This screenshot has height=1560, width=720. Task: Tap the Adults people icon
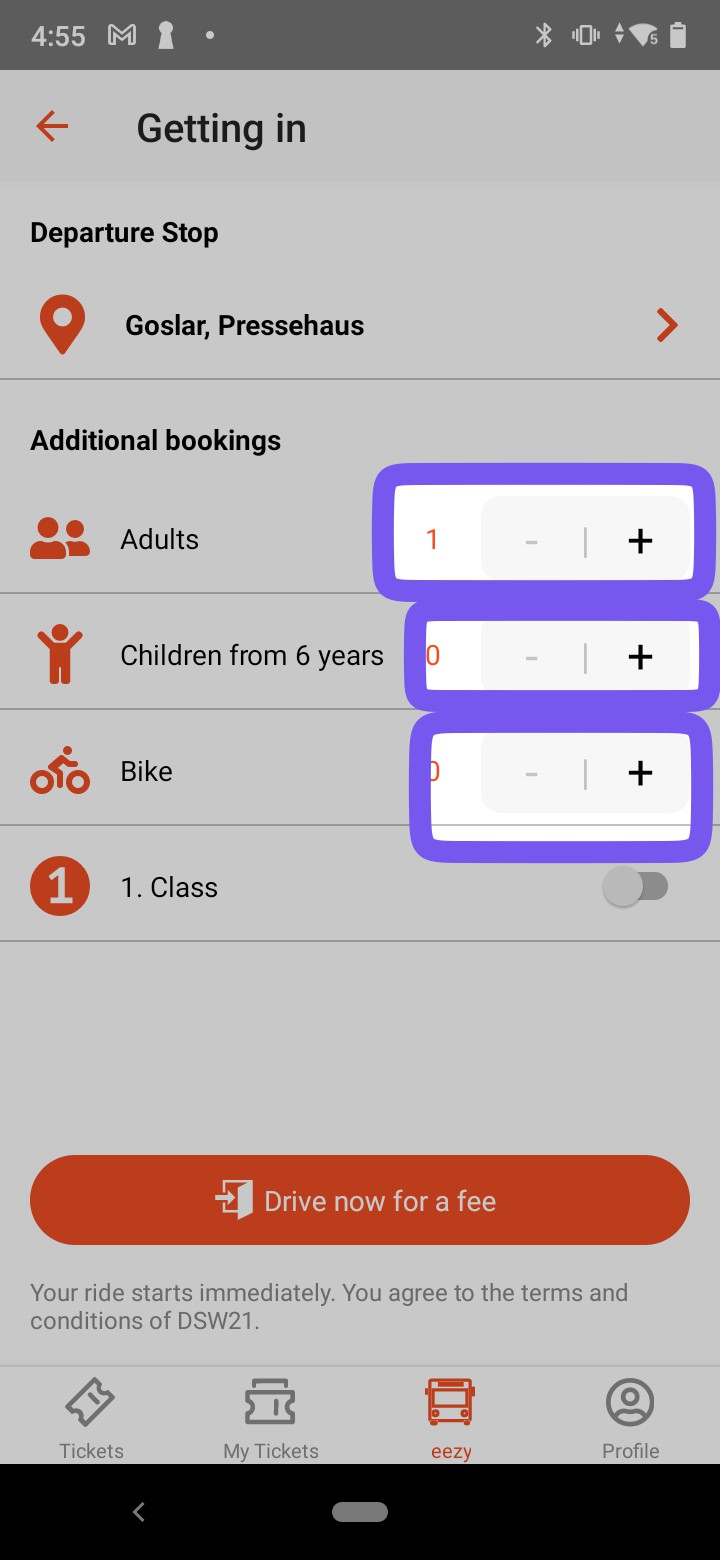pos(60,540)
